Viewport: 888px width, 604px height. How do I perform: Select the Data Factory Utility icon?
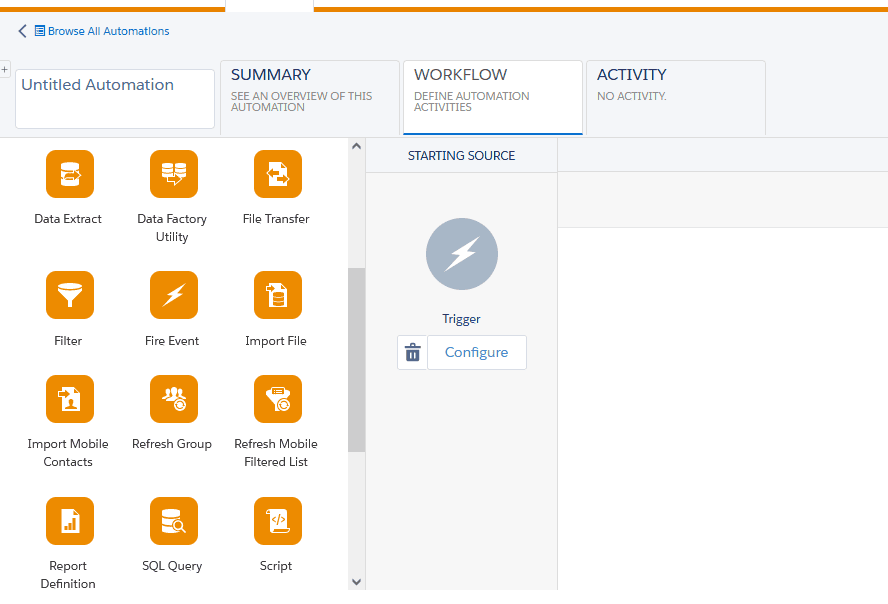[173, 174]
